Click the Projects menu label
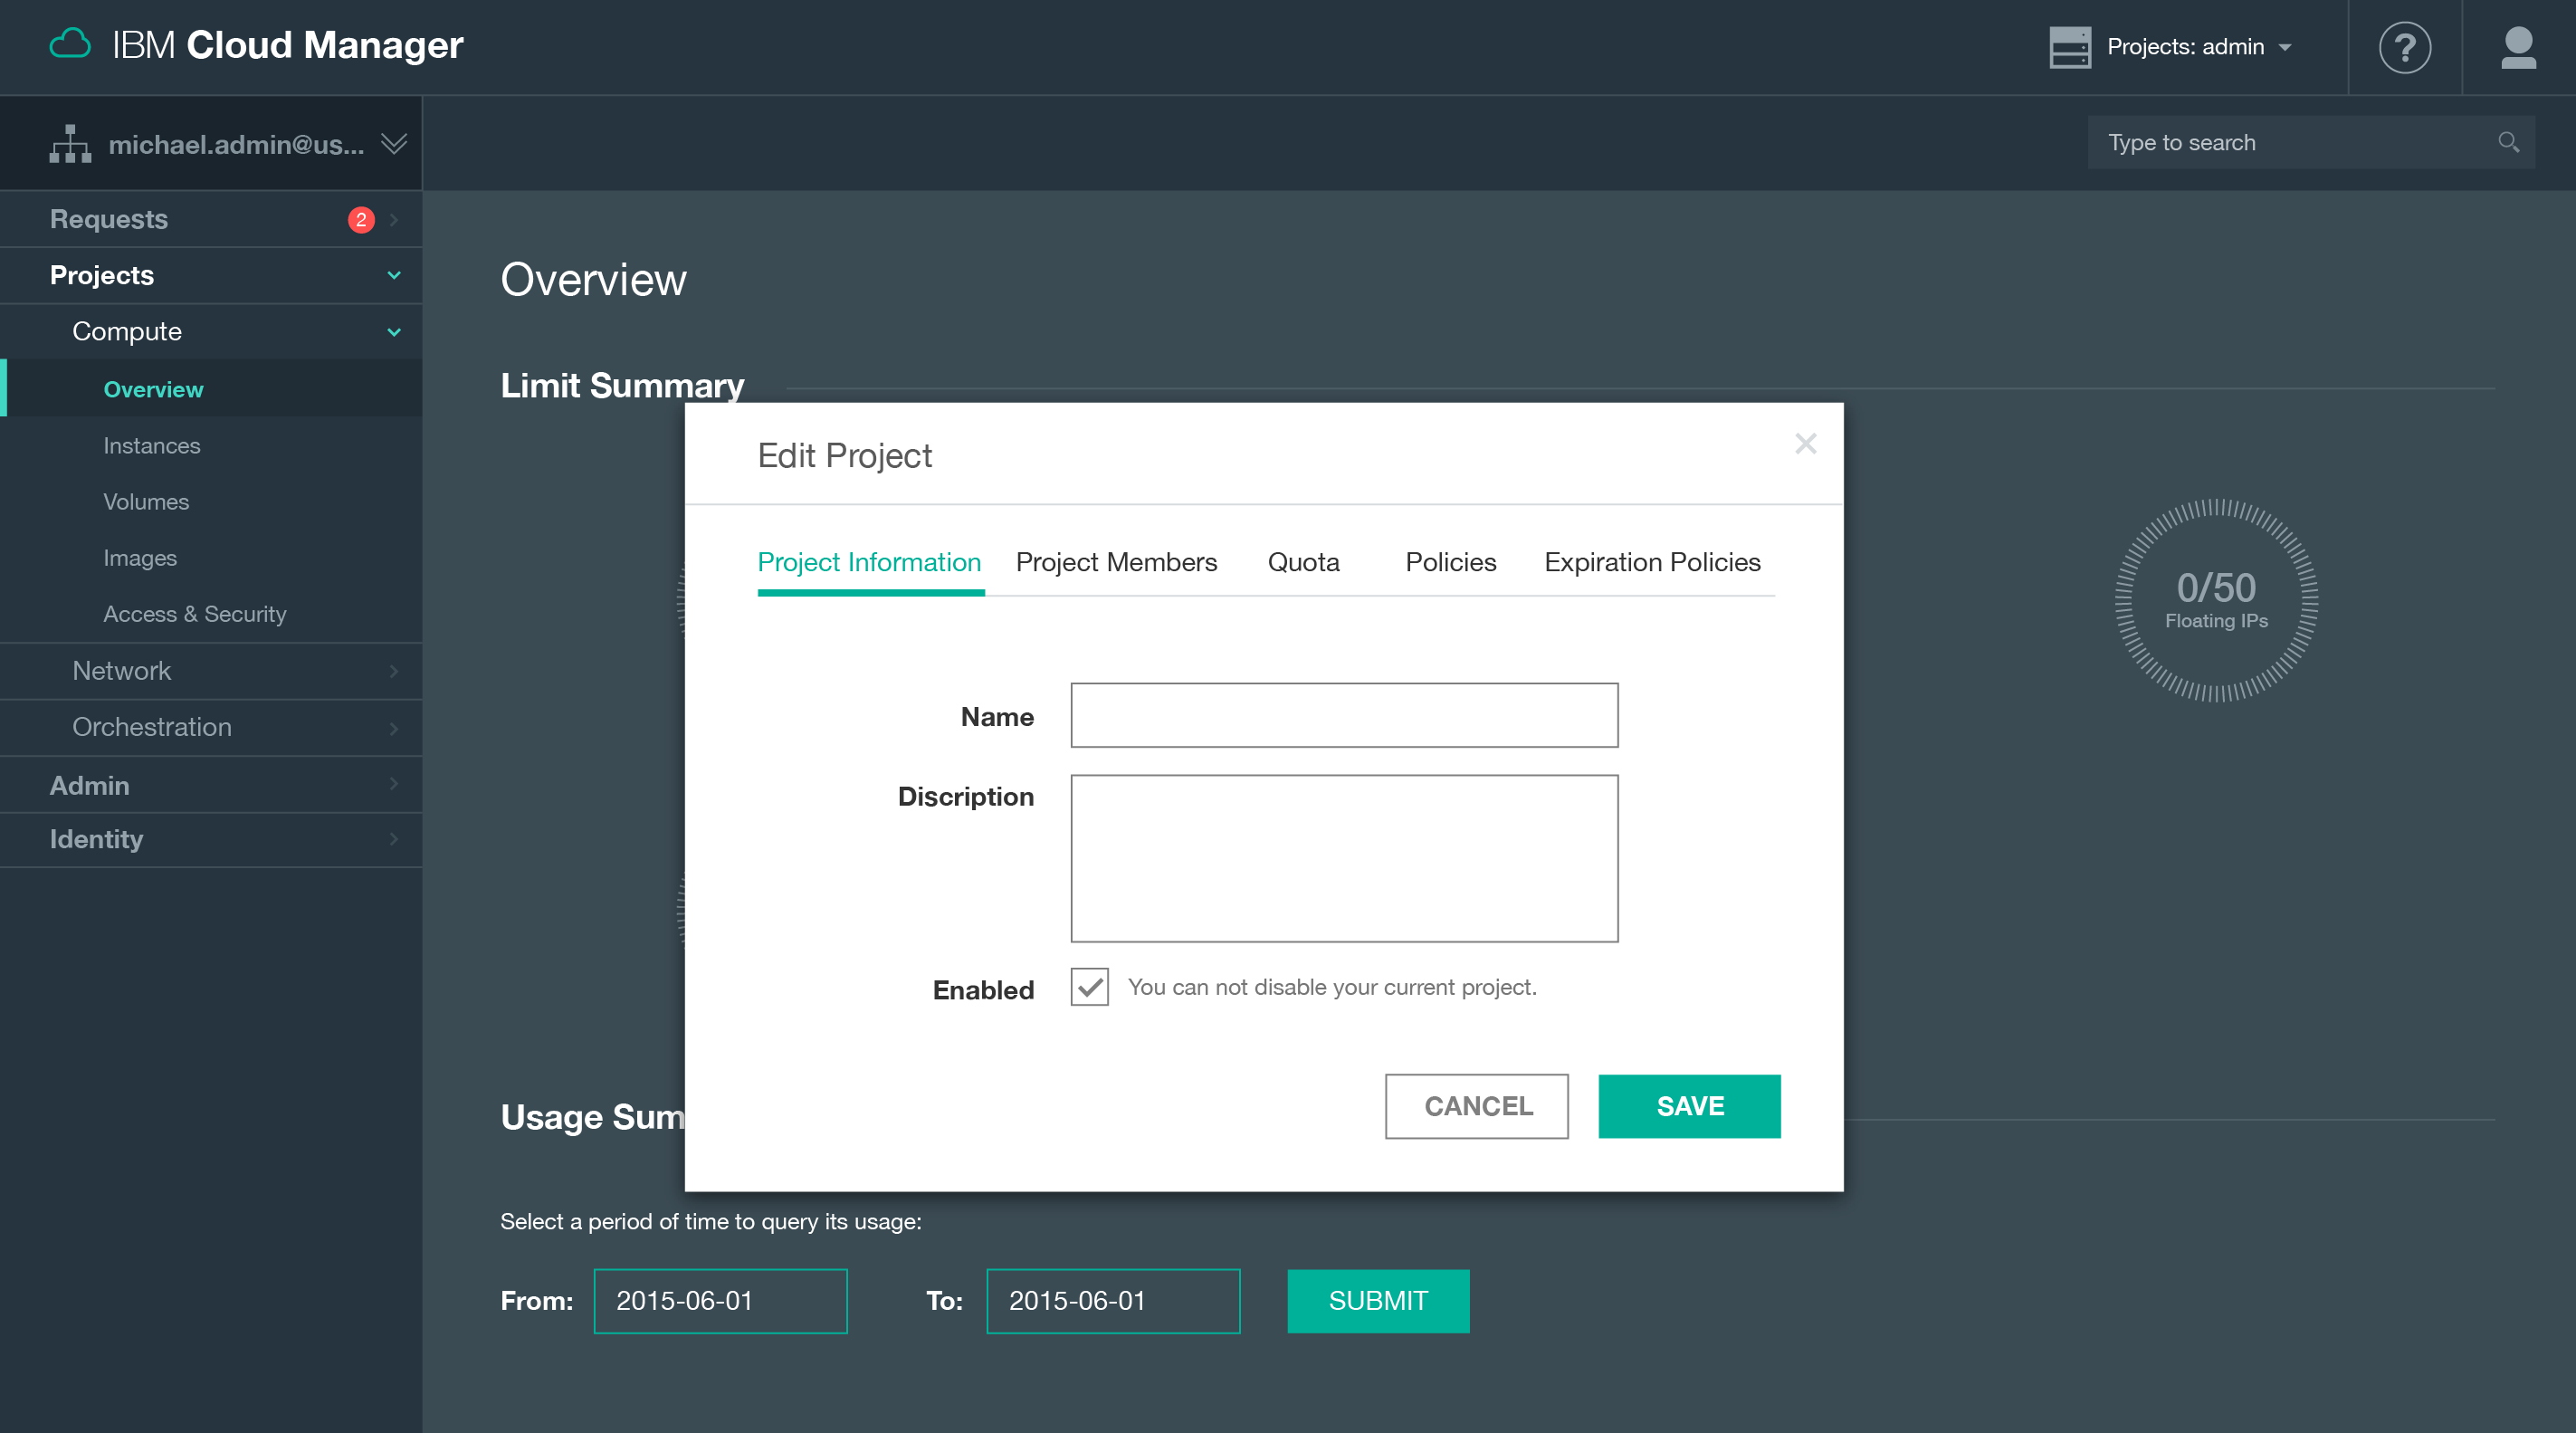The image size is (2576, 1433). point(102,275)
